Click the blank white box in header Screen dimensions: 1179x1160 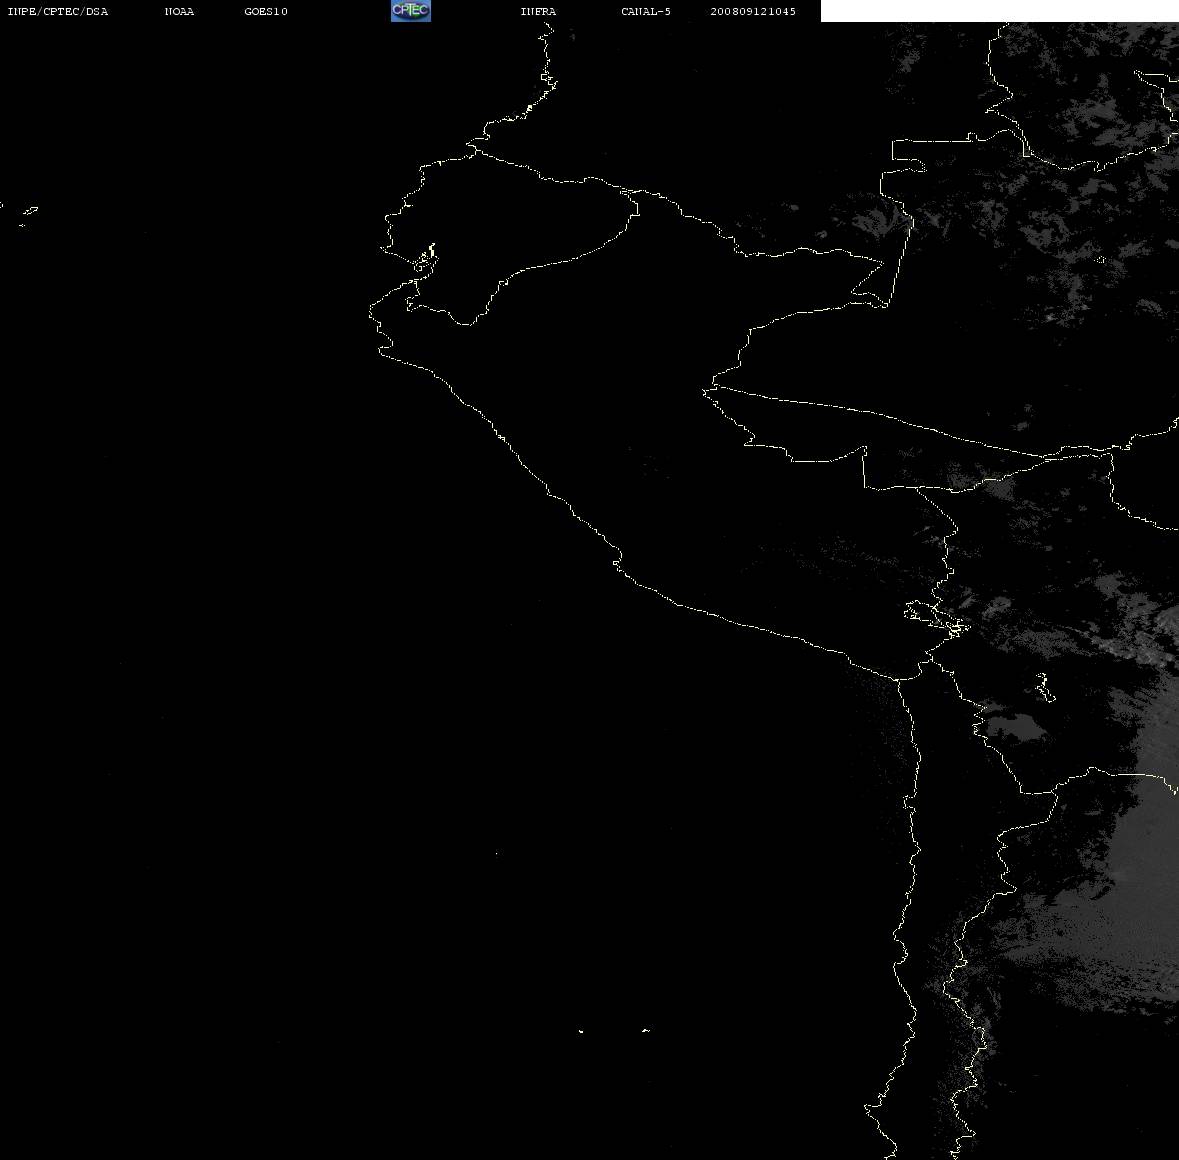click(x=999, y=11)
